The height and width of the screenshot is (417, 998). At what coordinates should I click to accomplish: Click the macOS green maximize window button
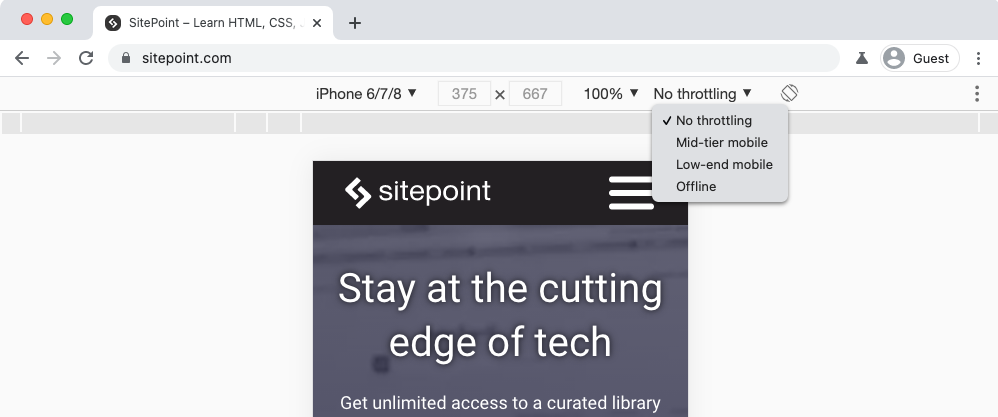pos(67,19)
